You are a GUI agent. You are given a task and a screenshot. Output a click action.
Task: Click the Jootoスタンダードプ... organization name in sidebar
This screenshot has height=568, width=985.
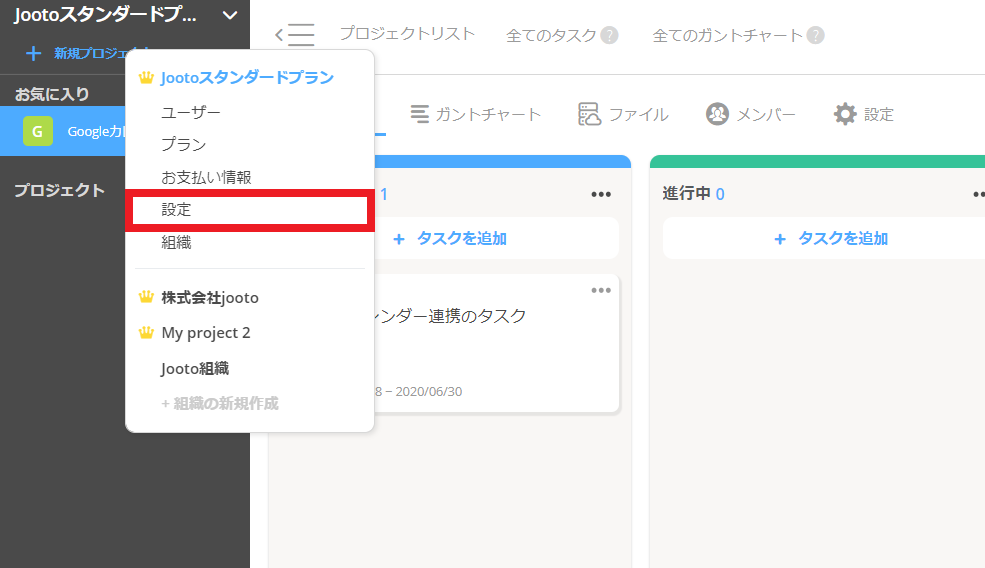[106, 15]
